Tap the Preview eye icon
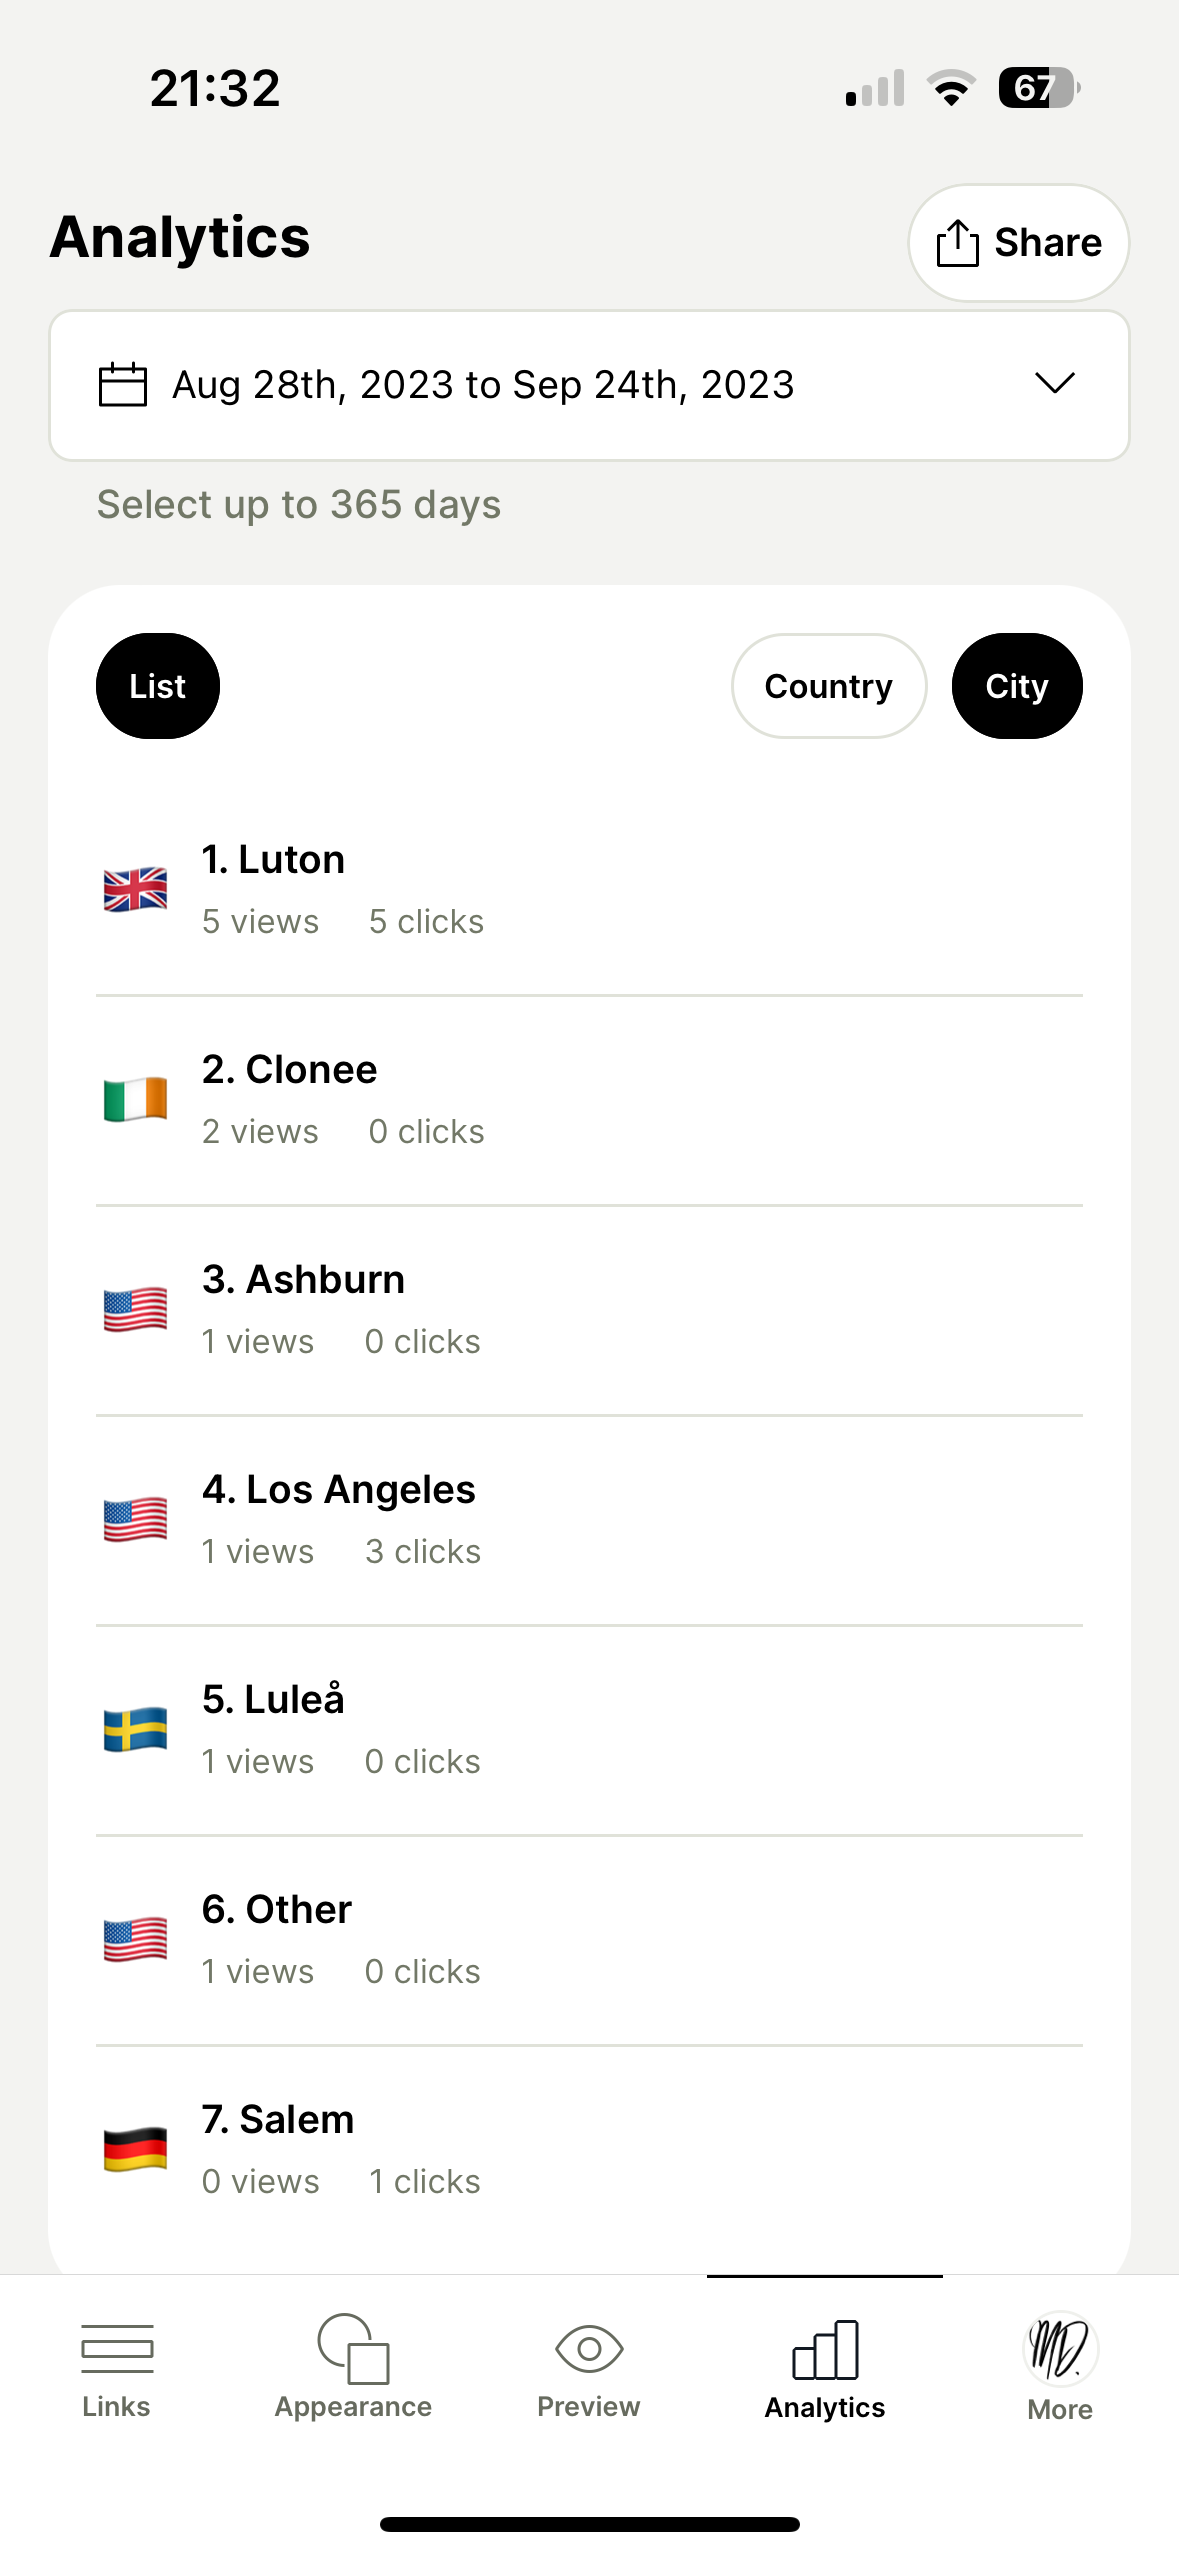The width and height of the screenshot is (1179, 2556). (x=589, y=2347)
